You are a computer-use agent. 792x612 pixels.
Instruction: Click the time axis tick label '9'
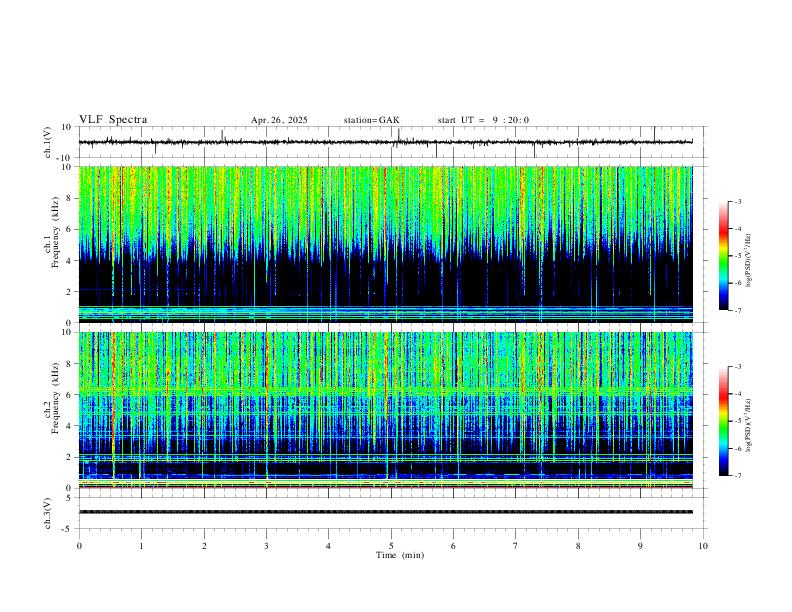coord(640,546)
